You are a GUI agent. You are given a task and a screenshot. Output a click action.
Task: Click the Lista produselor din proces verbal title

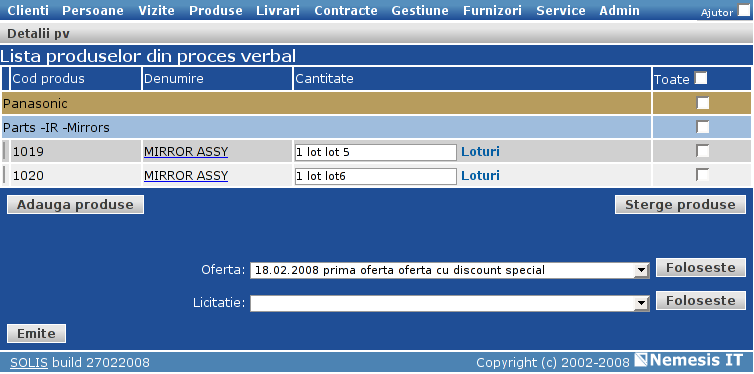(x=148, y=57)
